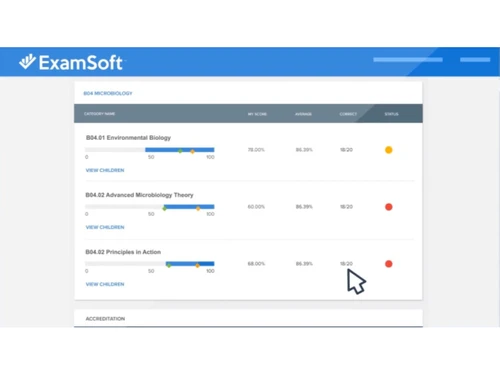Select the B04.02 Advanced Microbiology Theory title

click(139, 195)
